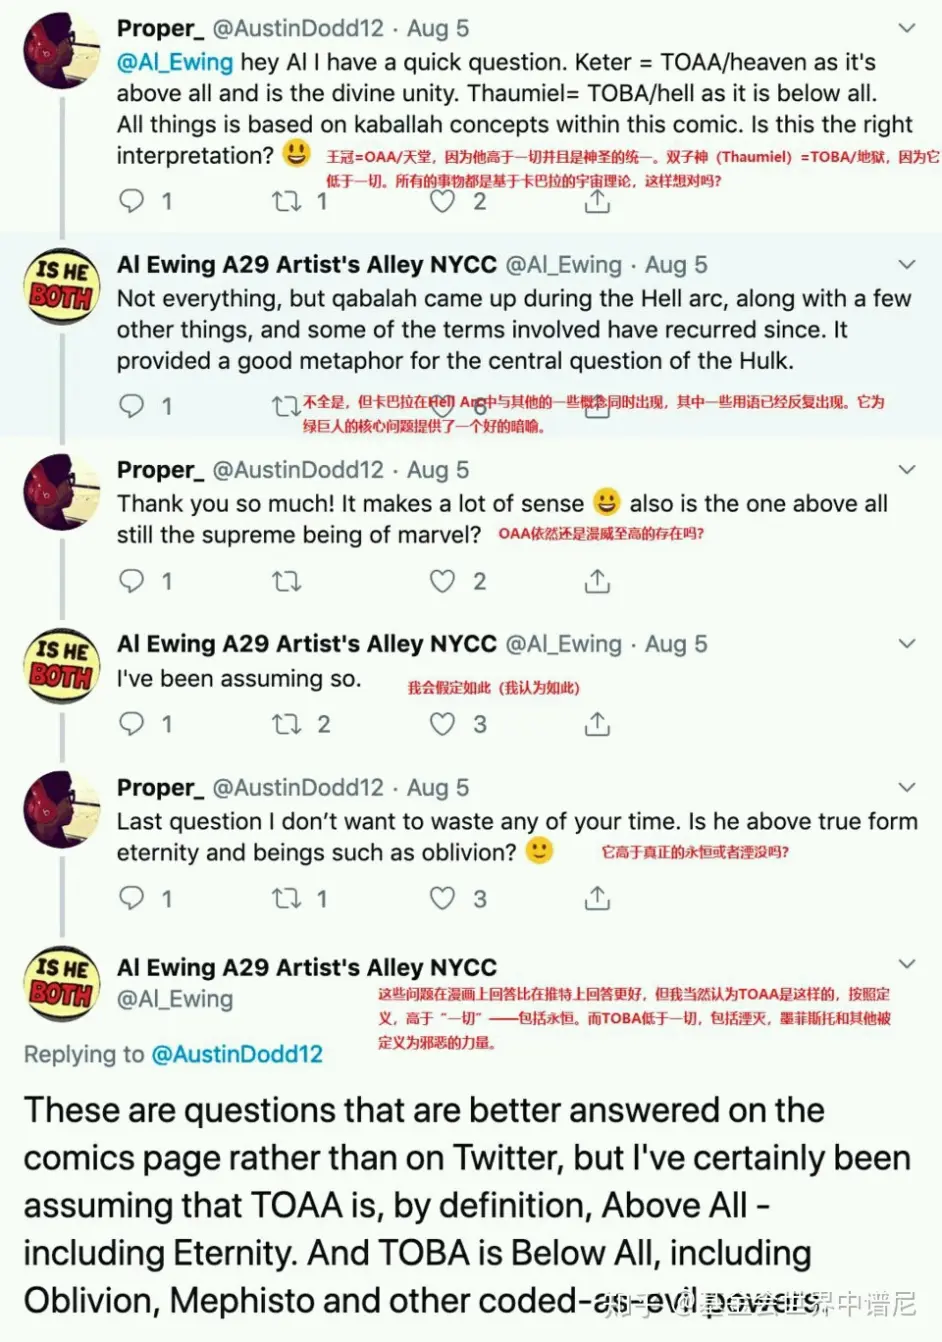Like Al Ewing's "I've been assuming so" tweet
942x1342 pixels.
pos(442,724)
